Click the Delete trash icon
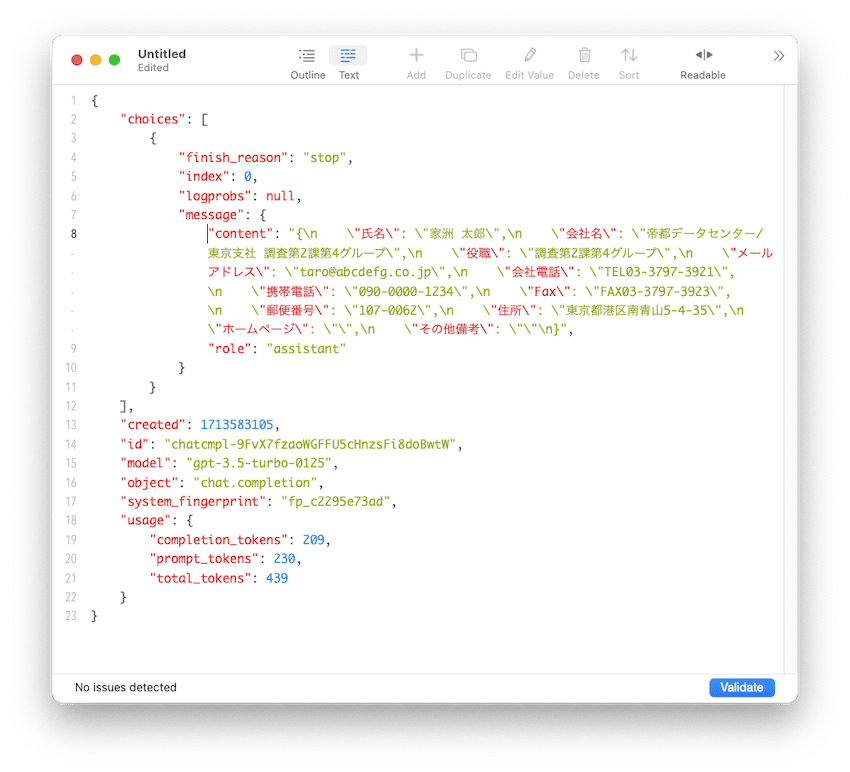The width and height of the screenshot is (850, 772). 584,55
